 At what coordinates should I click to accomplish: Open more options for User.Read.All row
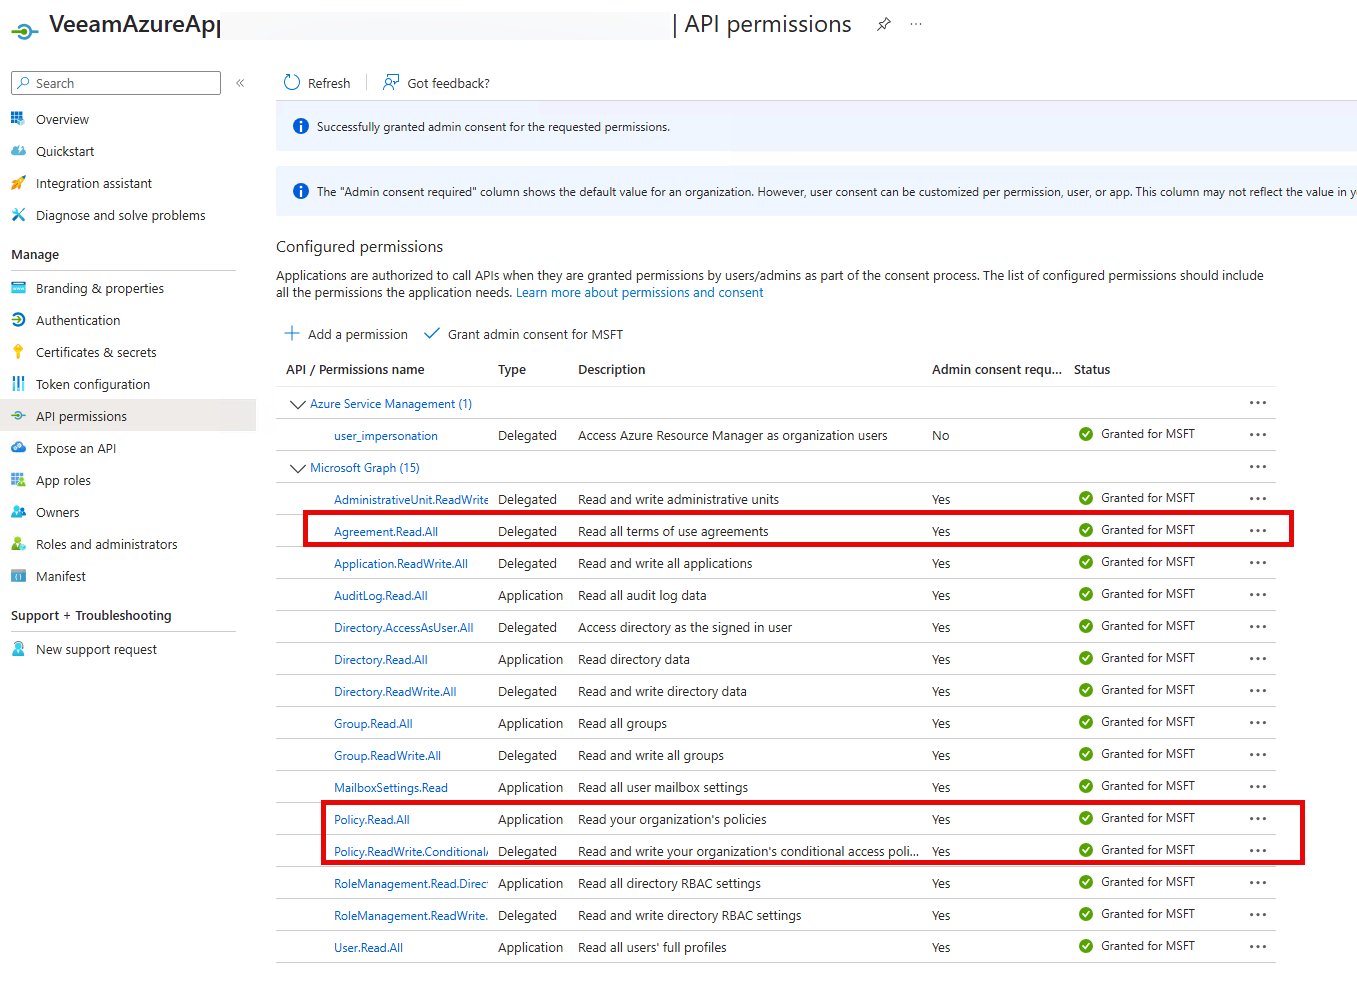(1257, 947)
